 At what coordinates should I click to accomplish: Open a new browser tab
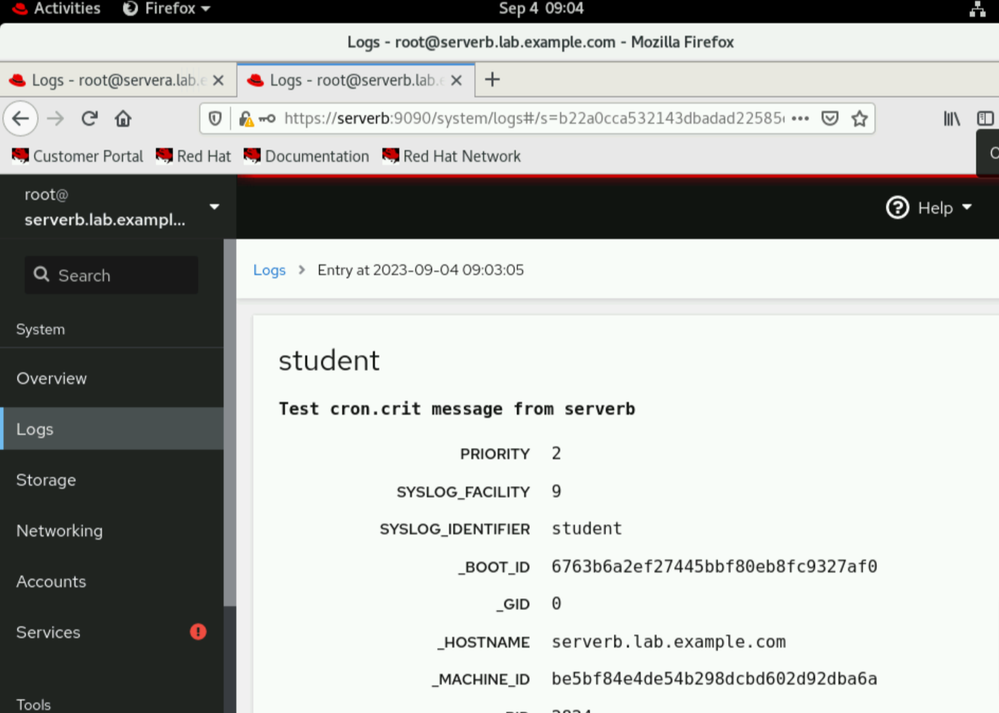[492, 80]
